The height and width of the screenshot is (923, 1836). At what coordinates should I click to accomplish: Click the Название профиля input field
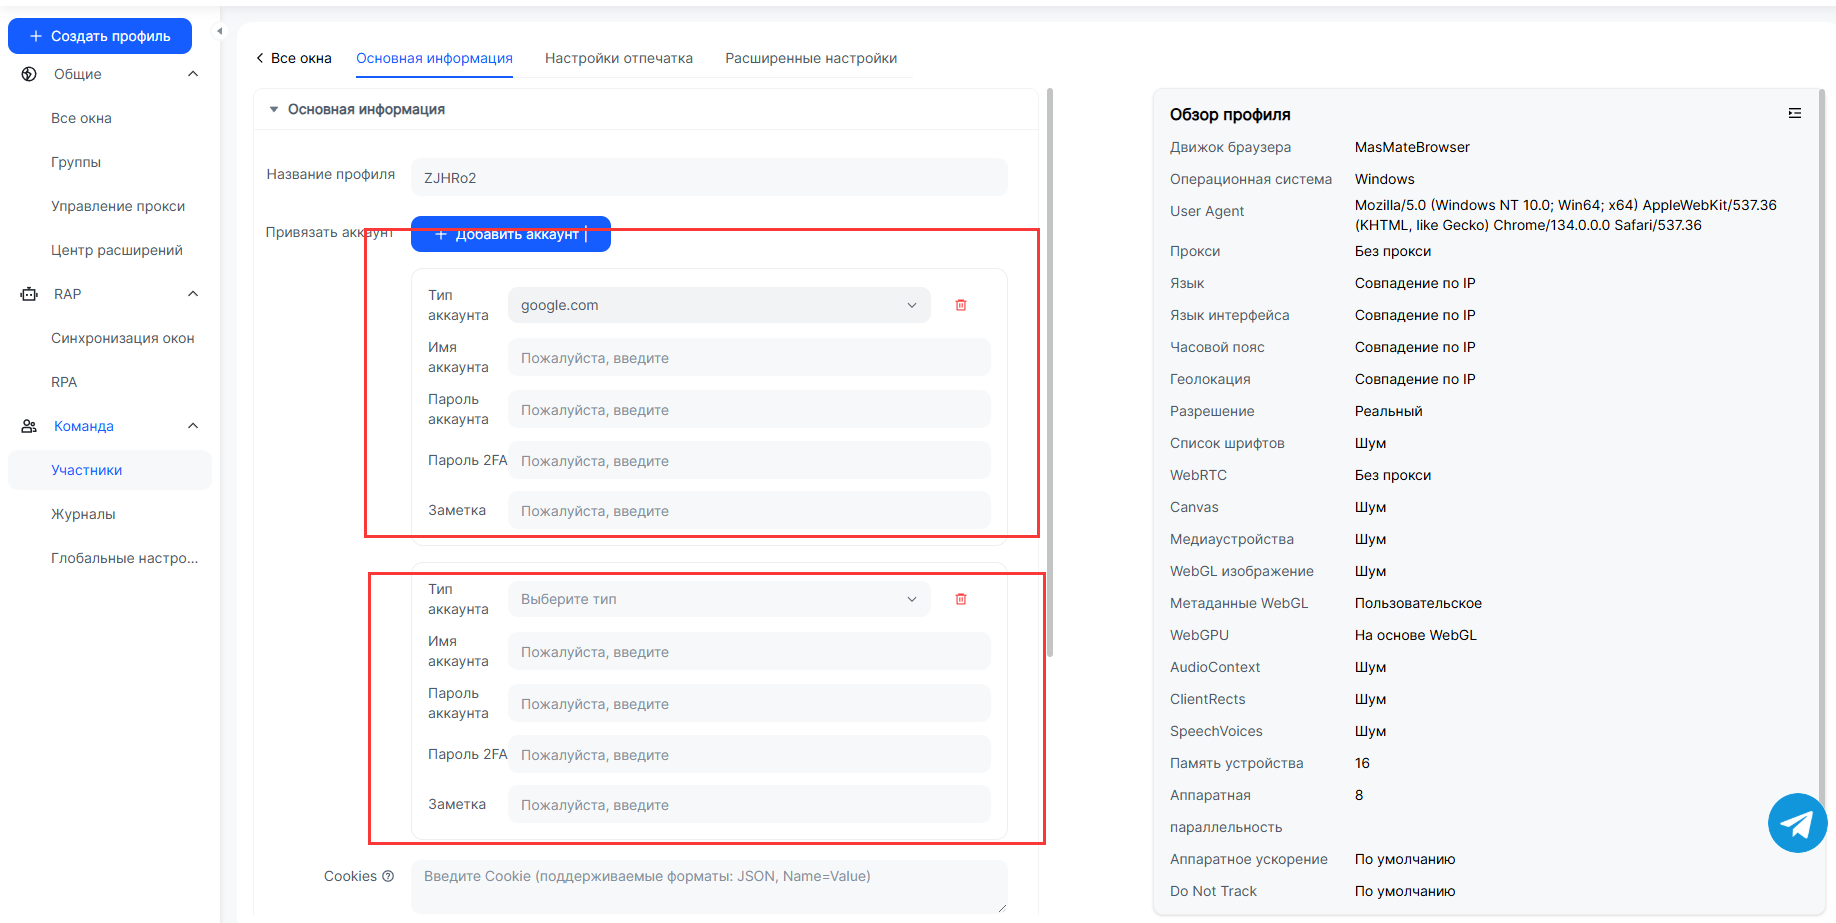[x=708, y=178]
